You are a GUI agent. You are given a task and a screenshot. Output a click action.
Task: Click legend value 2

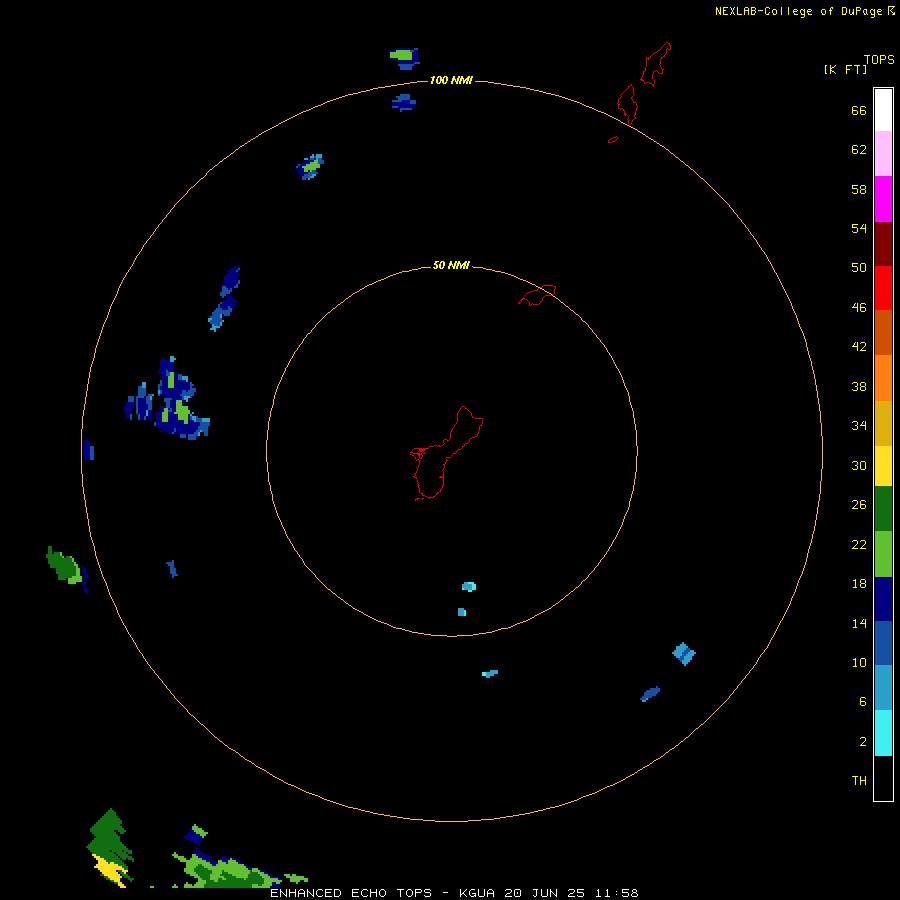tap(863, 742)
